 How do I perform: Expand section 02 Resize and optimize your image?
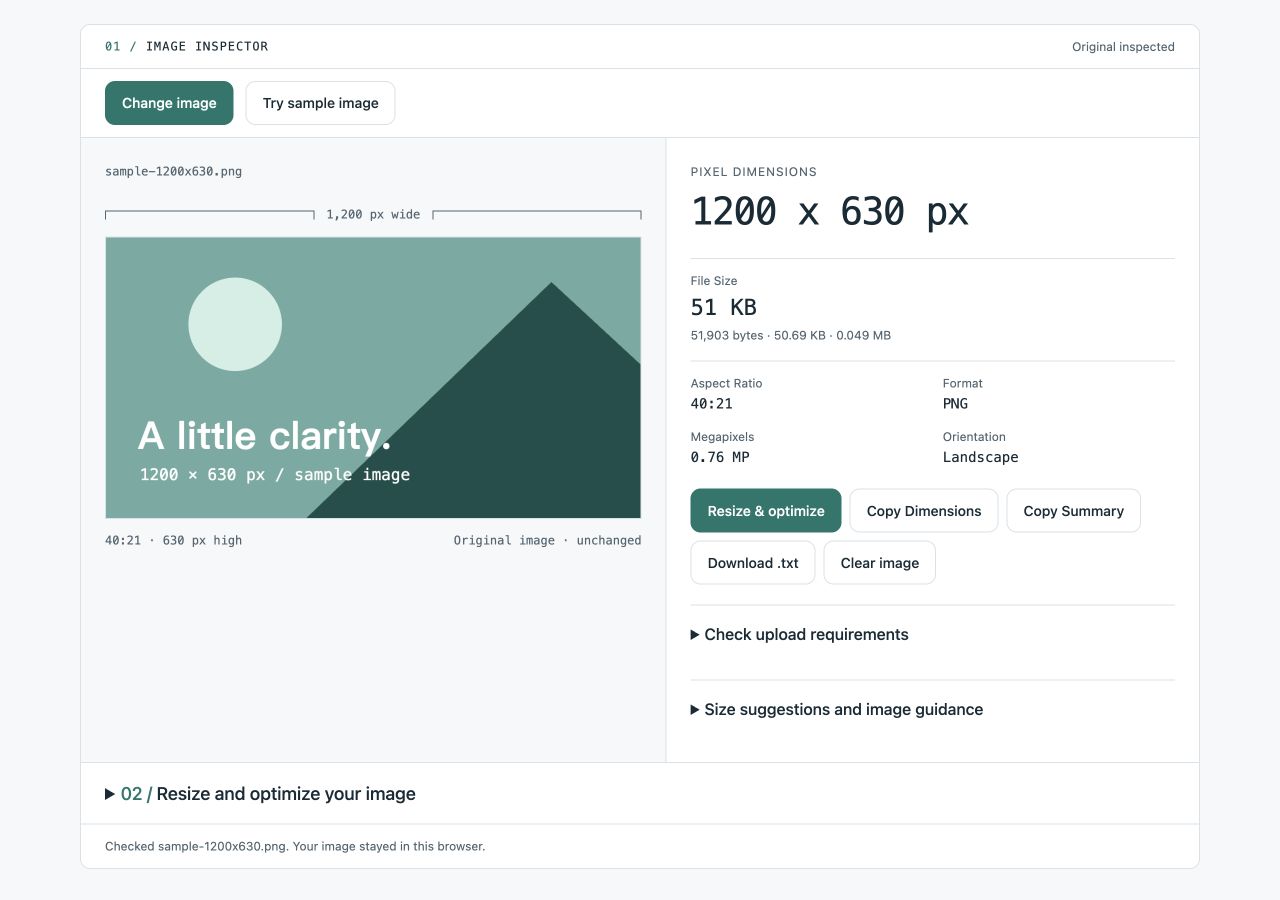[x=260, y=794]
